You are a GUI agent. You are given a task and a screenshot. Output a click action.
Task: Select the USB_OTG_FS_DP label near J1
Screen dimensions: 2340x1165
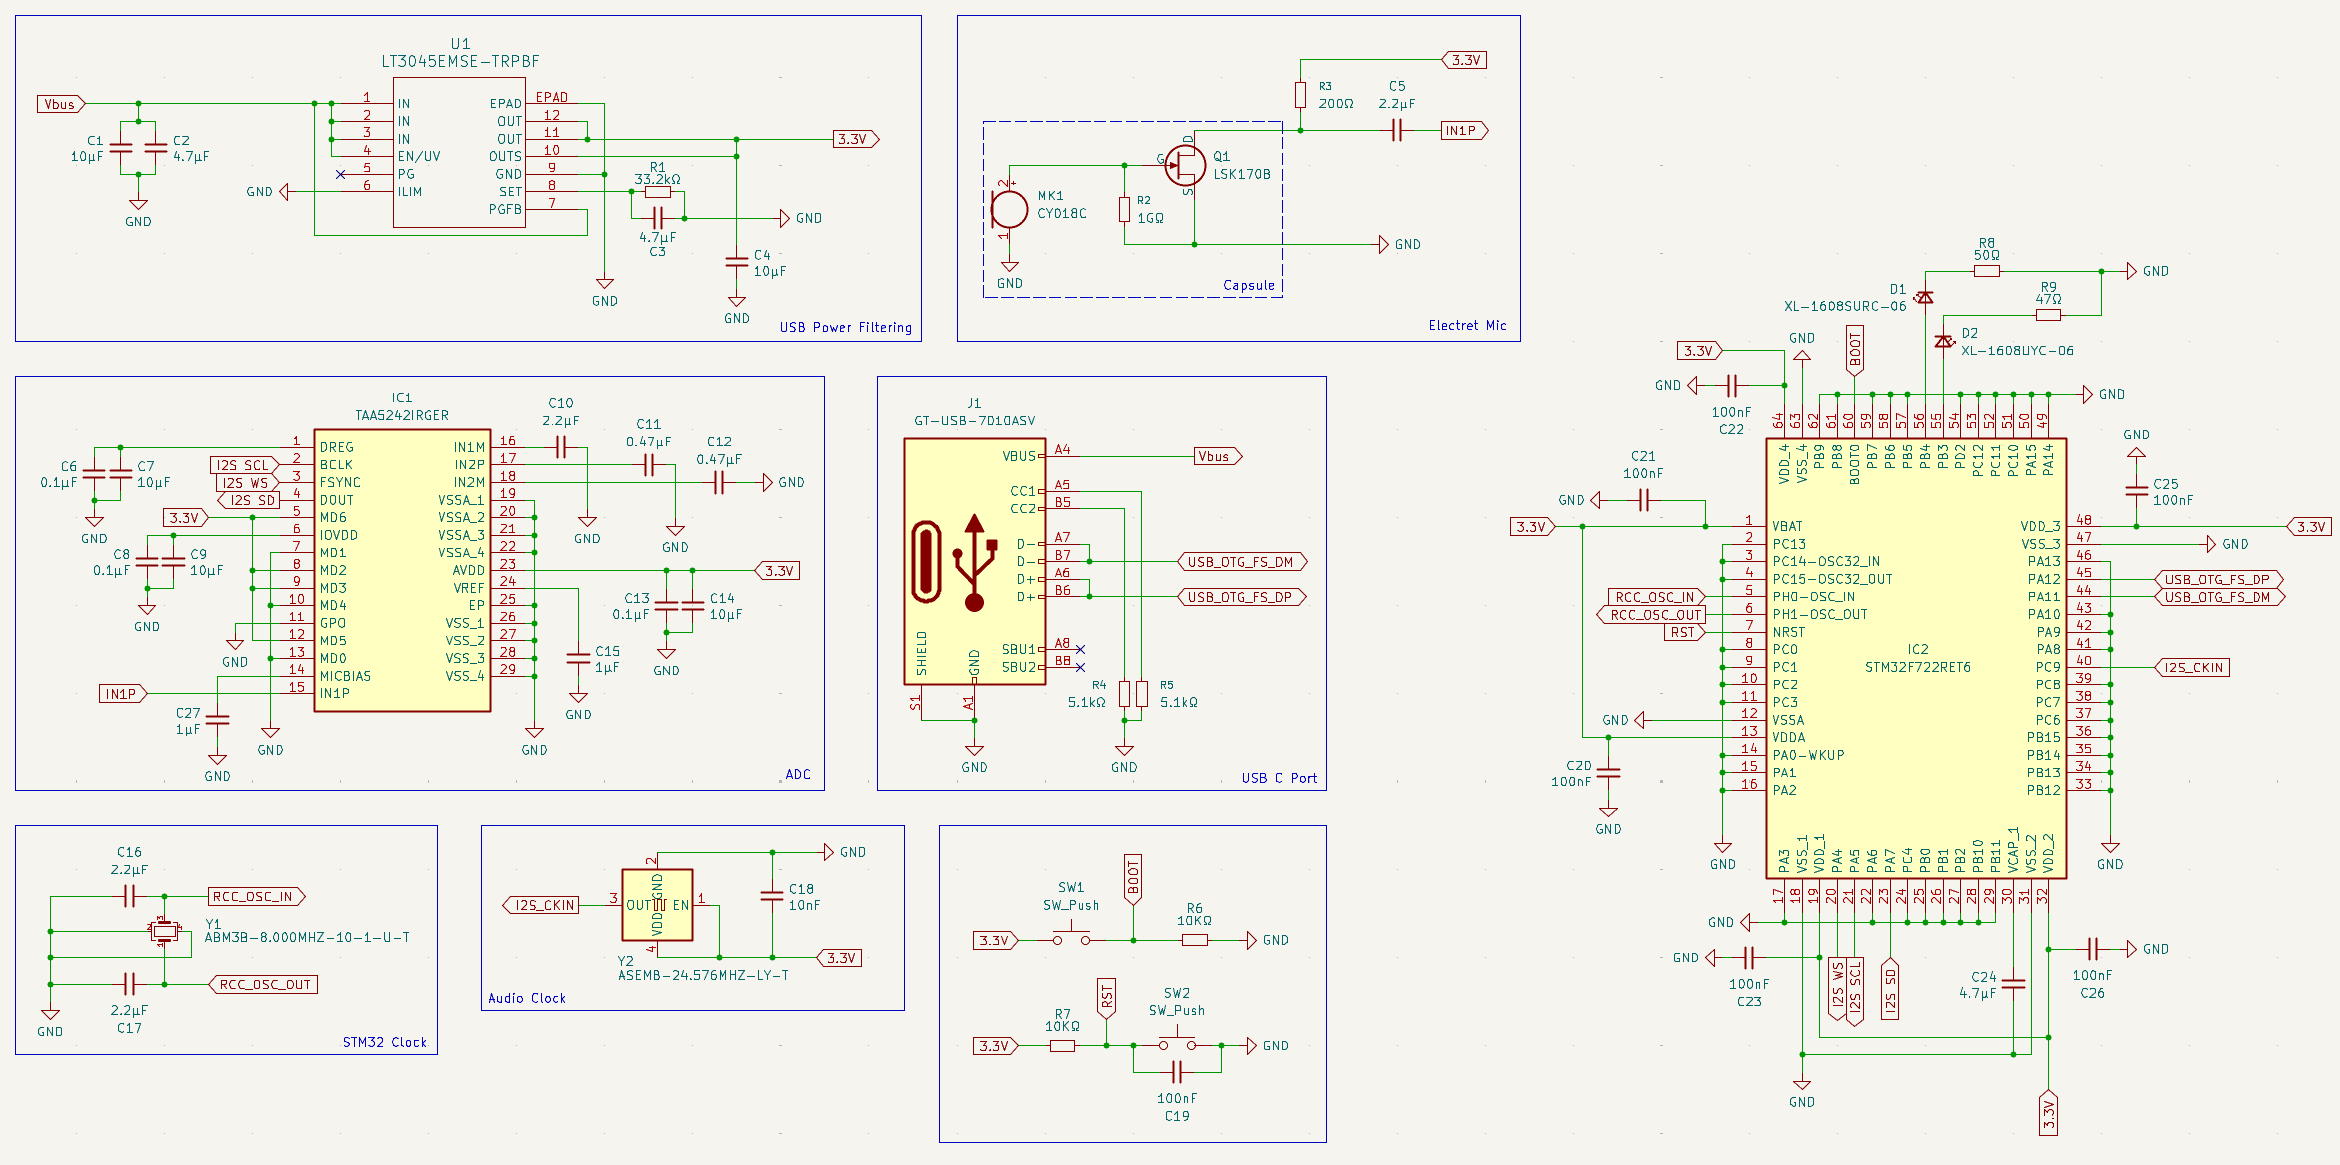pos(1240,597)
